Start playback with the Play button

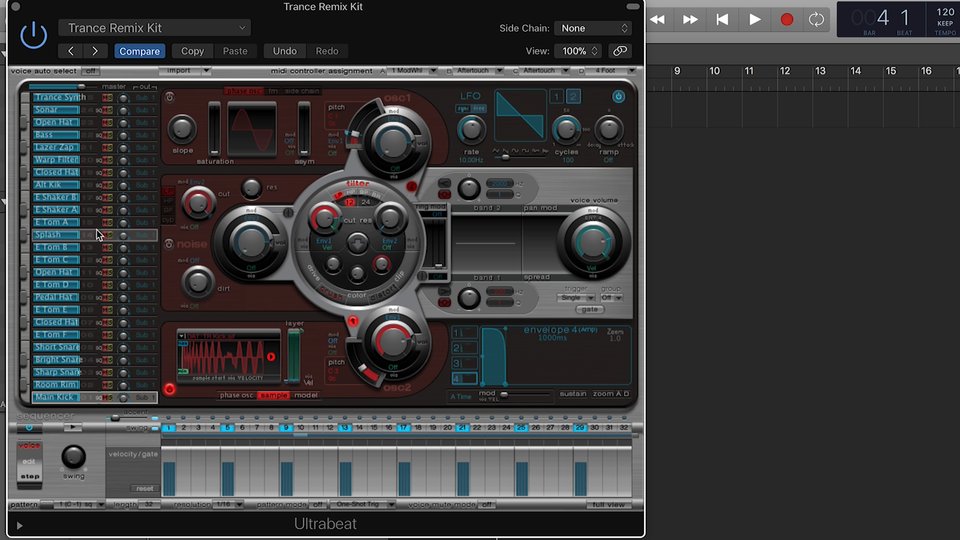[755, 20]
